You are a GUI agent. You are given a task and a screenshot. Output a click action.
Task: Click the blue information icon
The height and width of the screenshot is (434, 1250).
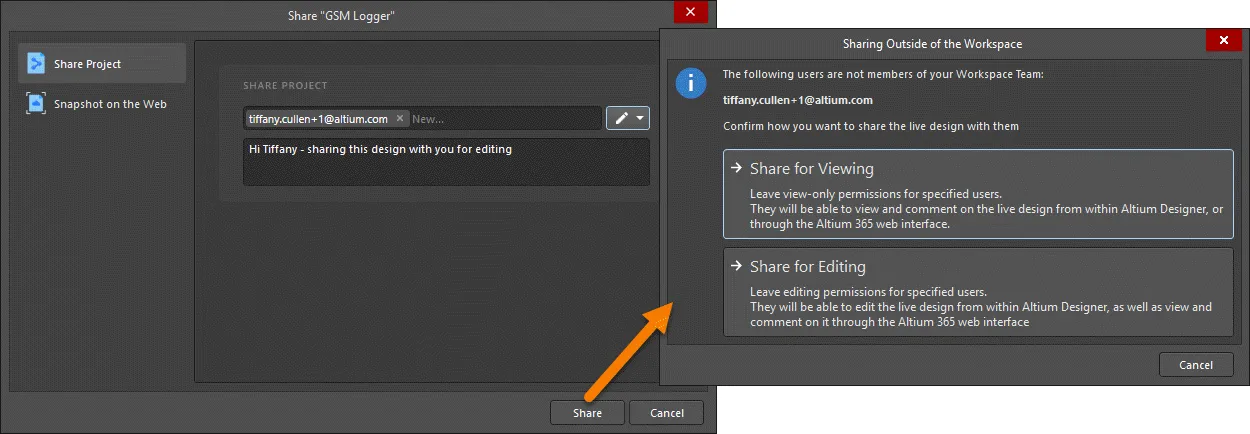691,83
